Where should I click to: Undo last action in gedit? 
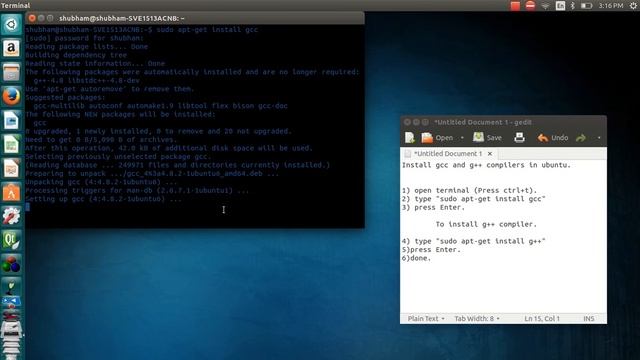tap(553, 138)
